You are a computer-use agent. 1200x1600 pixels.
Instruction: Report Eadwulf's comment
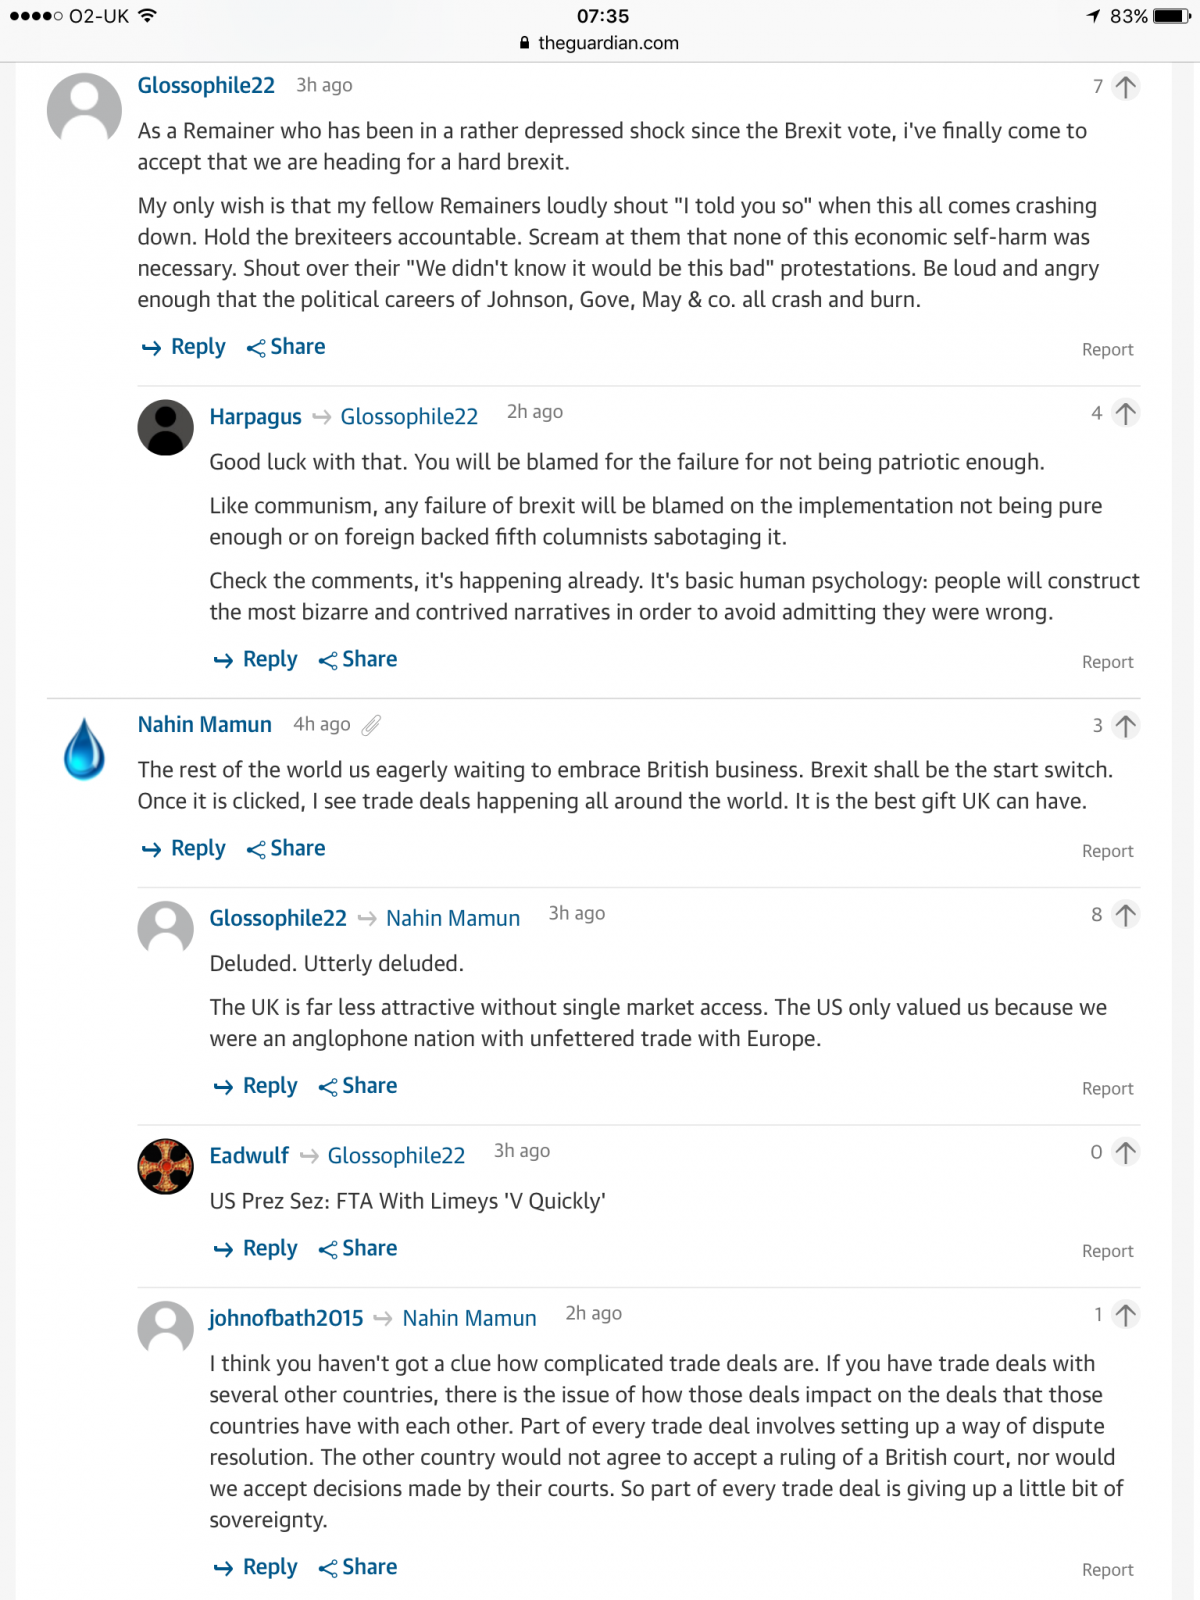1107,1251
